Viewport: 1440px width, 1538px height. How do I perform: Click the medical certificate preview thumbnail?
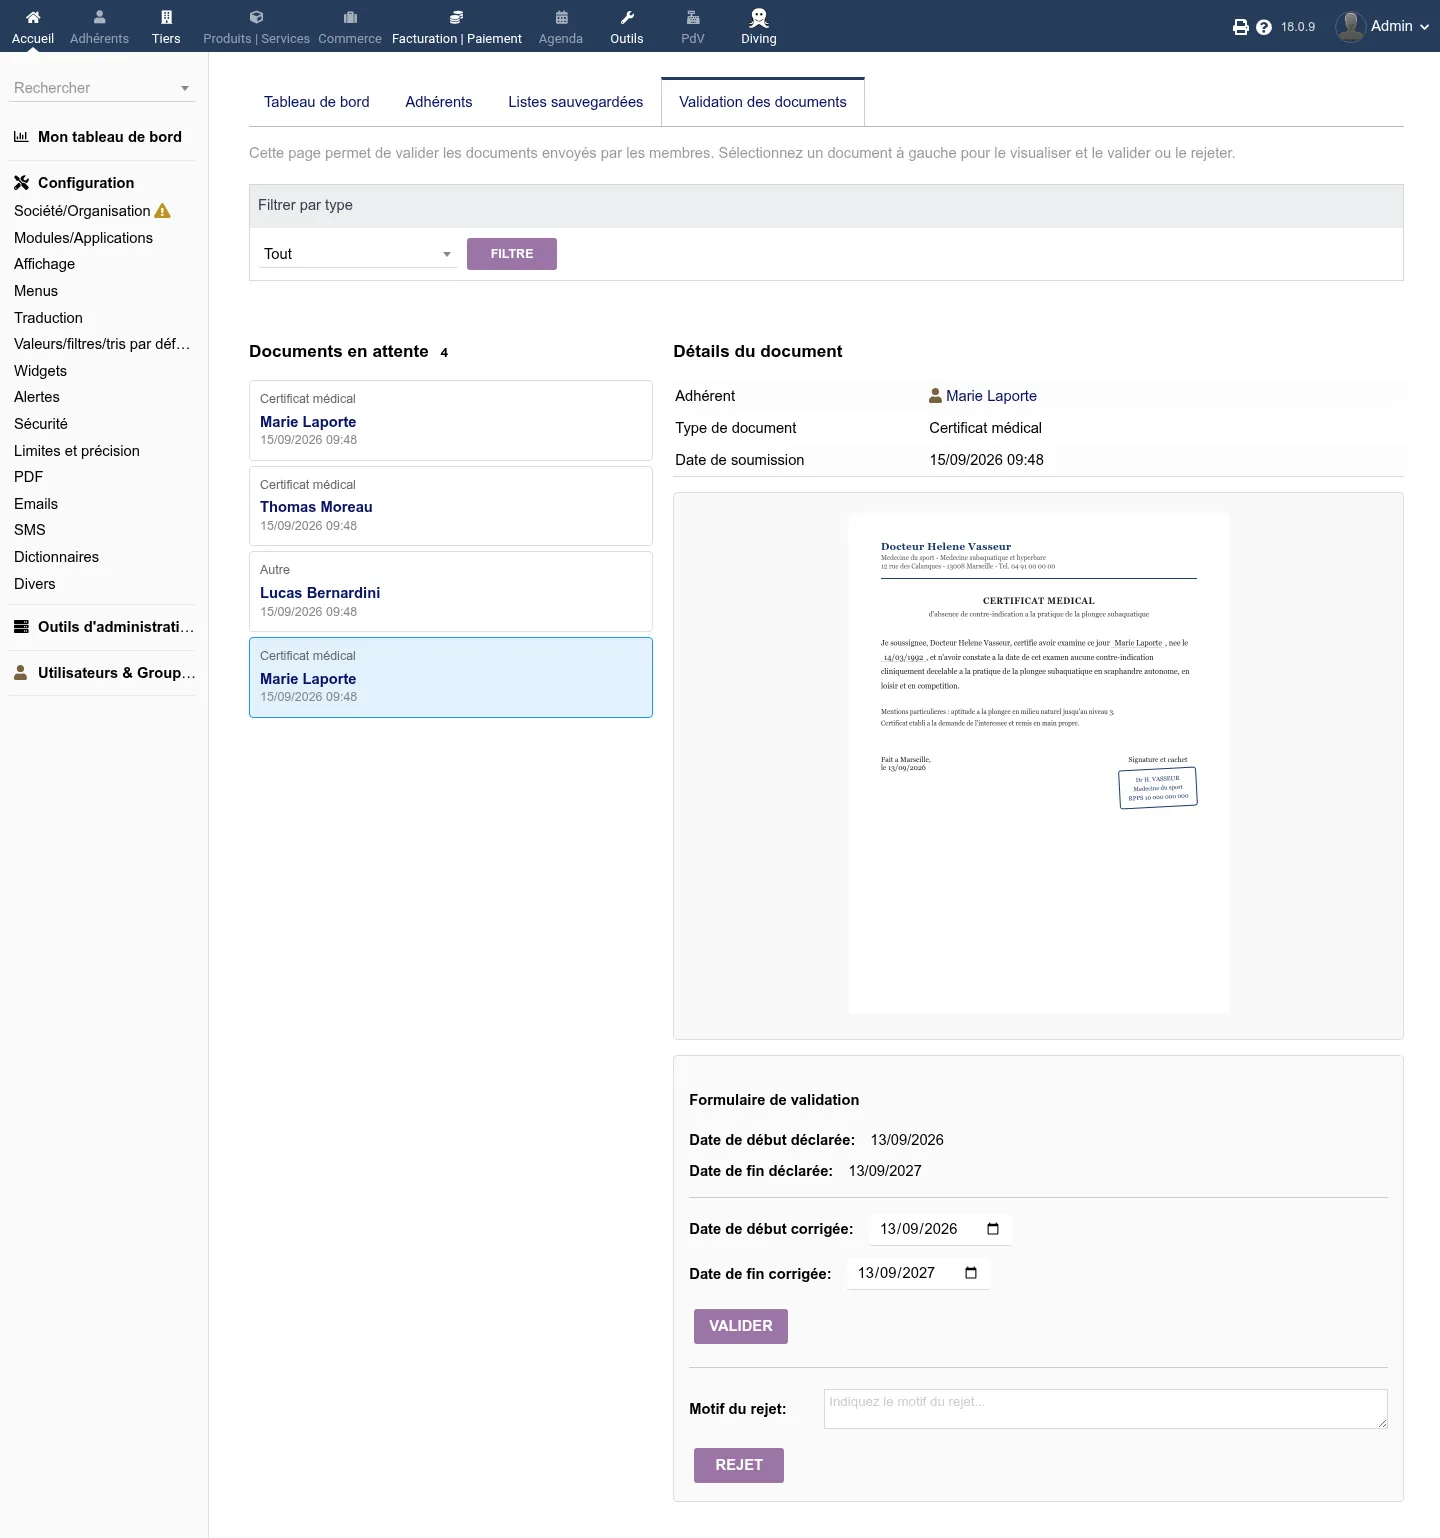(x=1039, y=764)
